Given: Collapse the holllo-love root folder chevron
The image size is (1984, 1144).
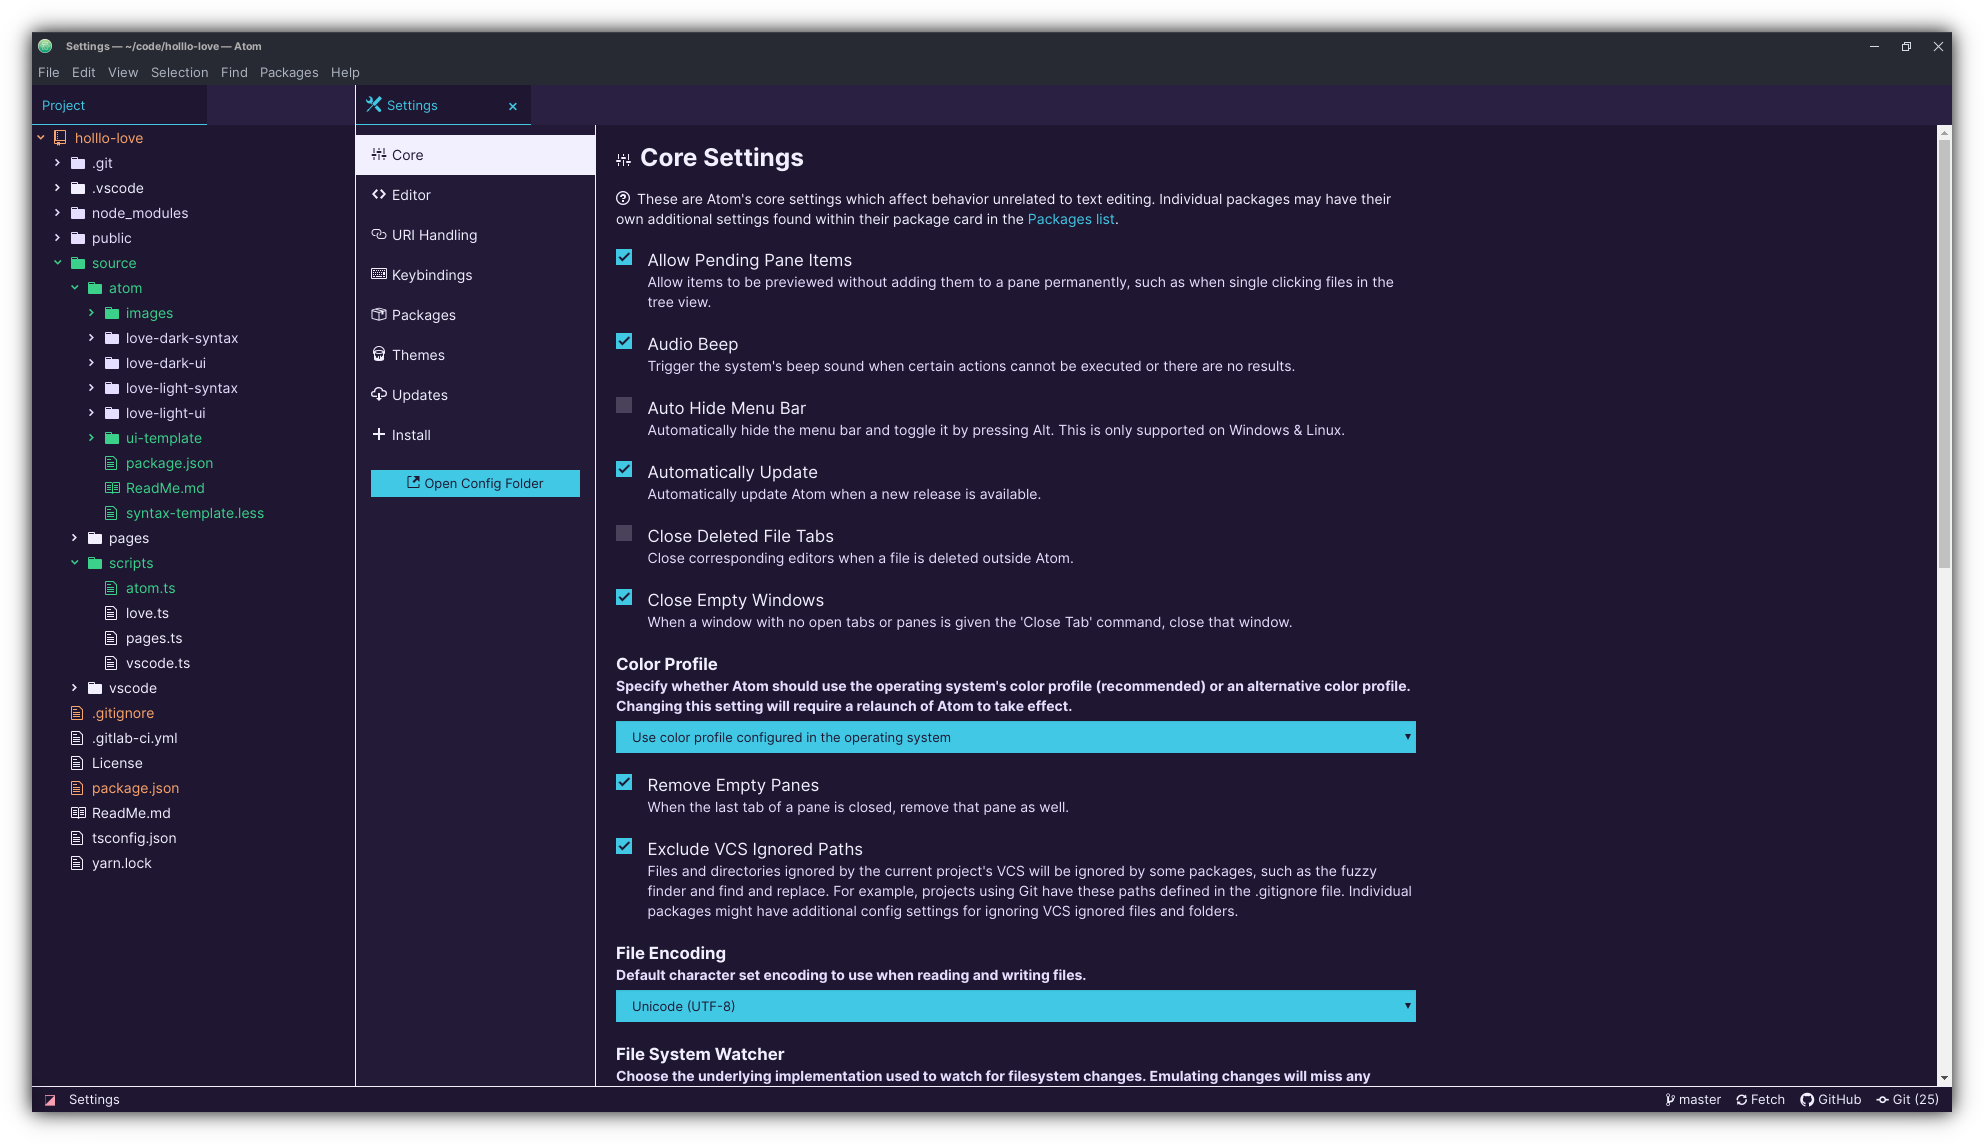Looking at the screenshot, I should click(x=41, y=138).
